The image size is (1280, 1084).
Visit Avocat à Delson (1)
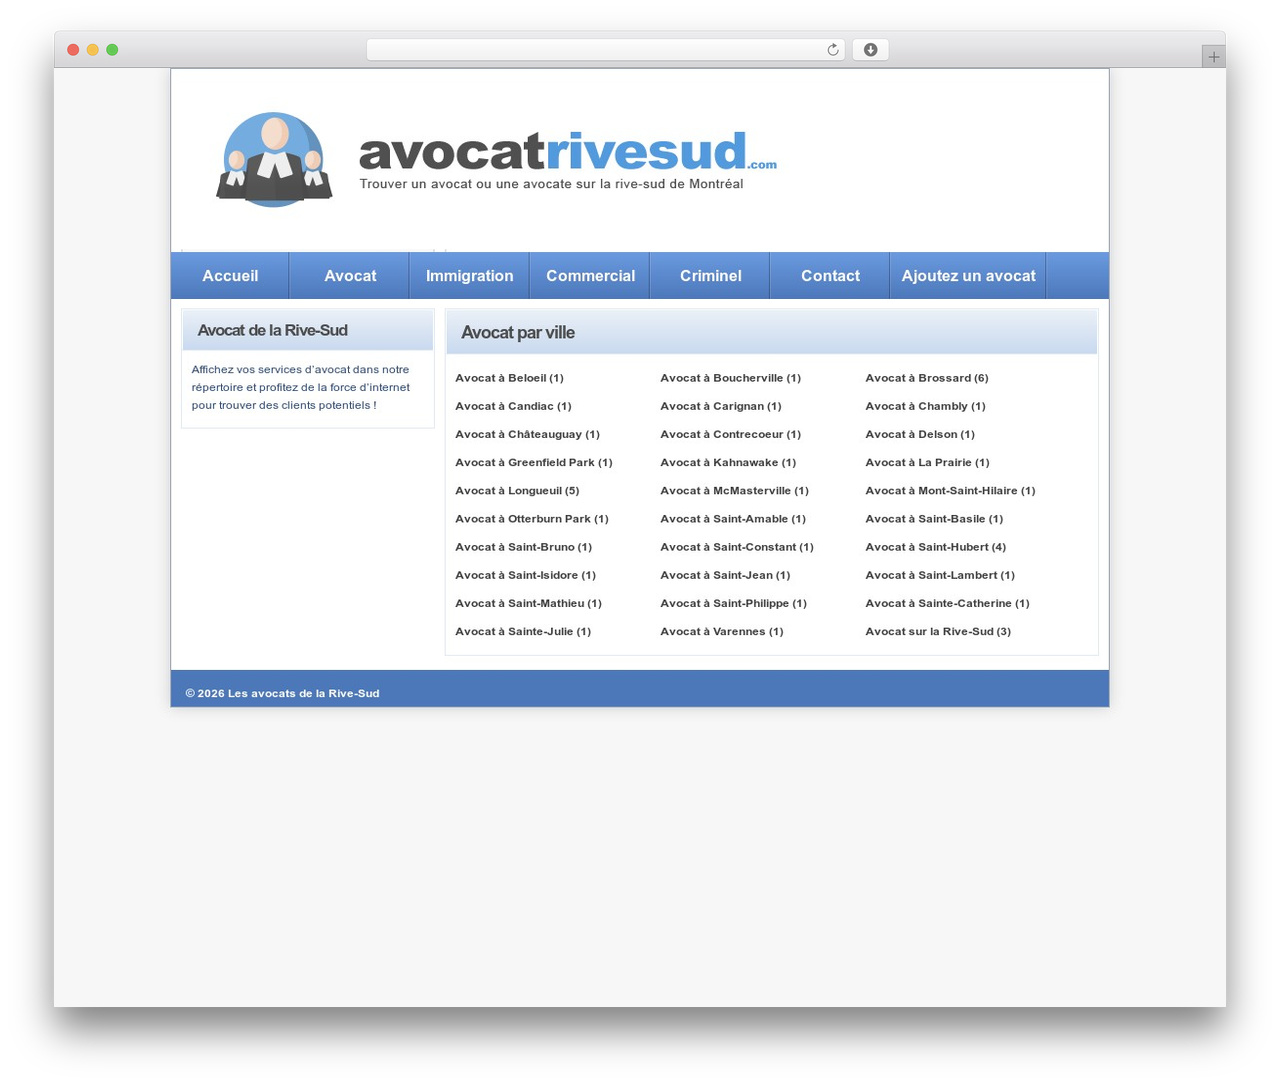920,434
